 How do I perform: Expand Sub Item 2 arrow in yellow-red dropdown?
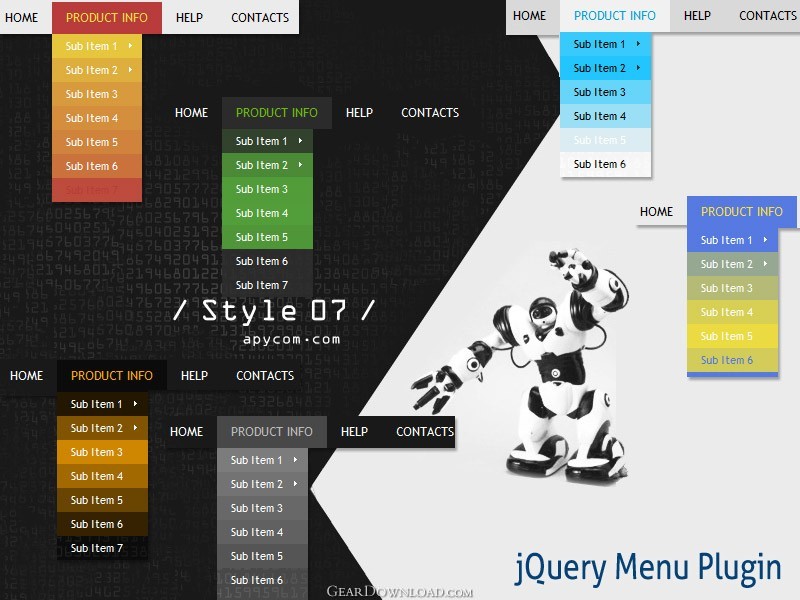point(131,70)
